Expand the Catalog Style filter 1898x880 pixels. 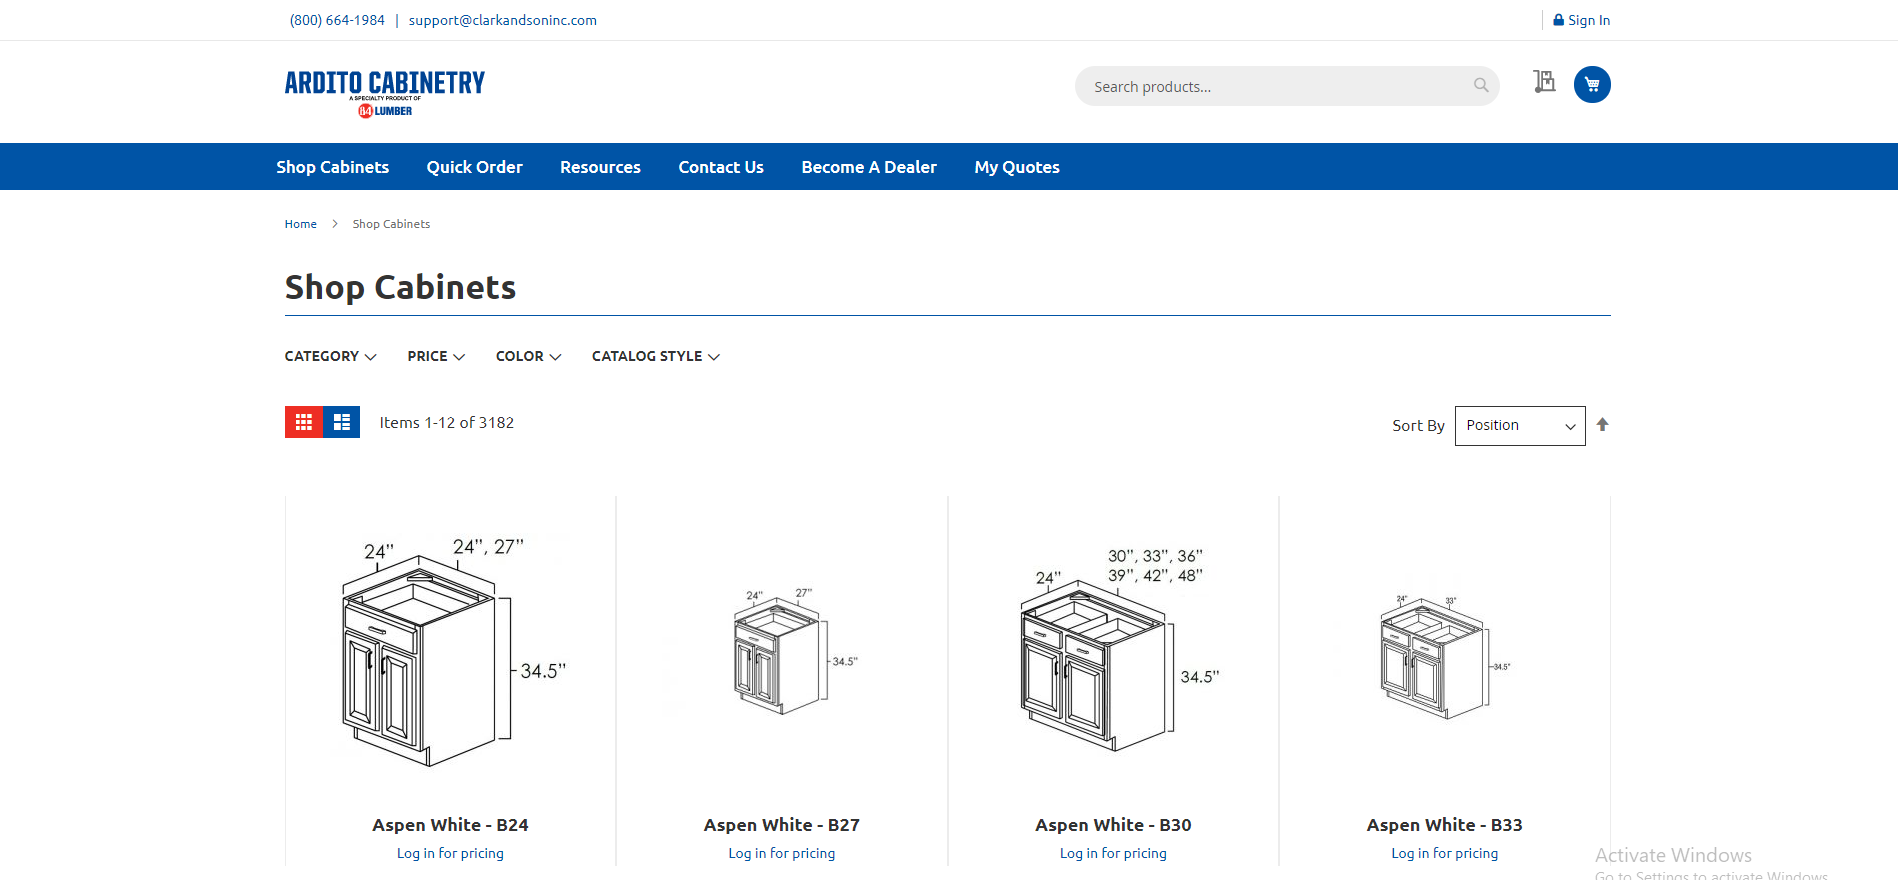[655, 356]
